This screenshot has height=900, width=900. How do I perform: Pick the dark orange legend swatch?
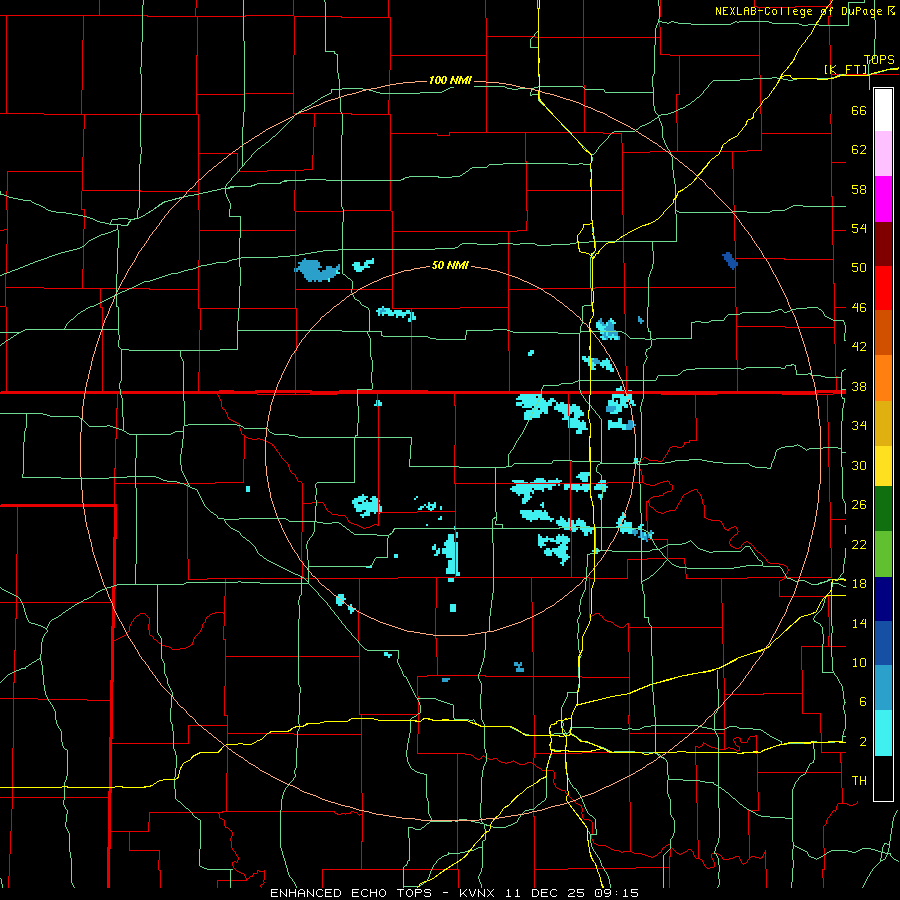pyautogui.click(x=883, y=332)
